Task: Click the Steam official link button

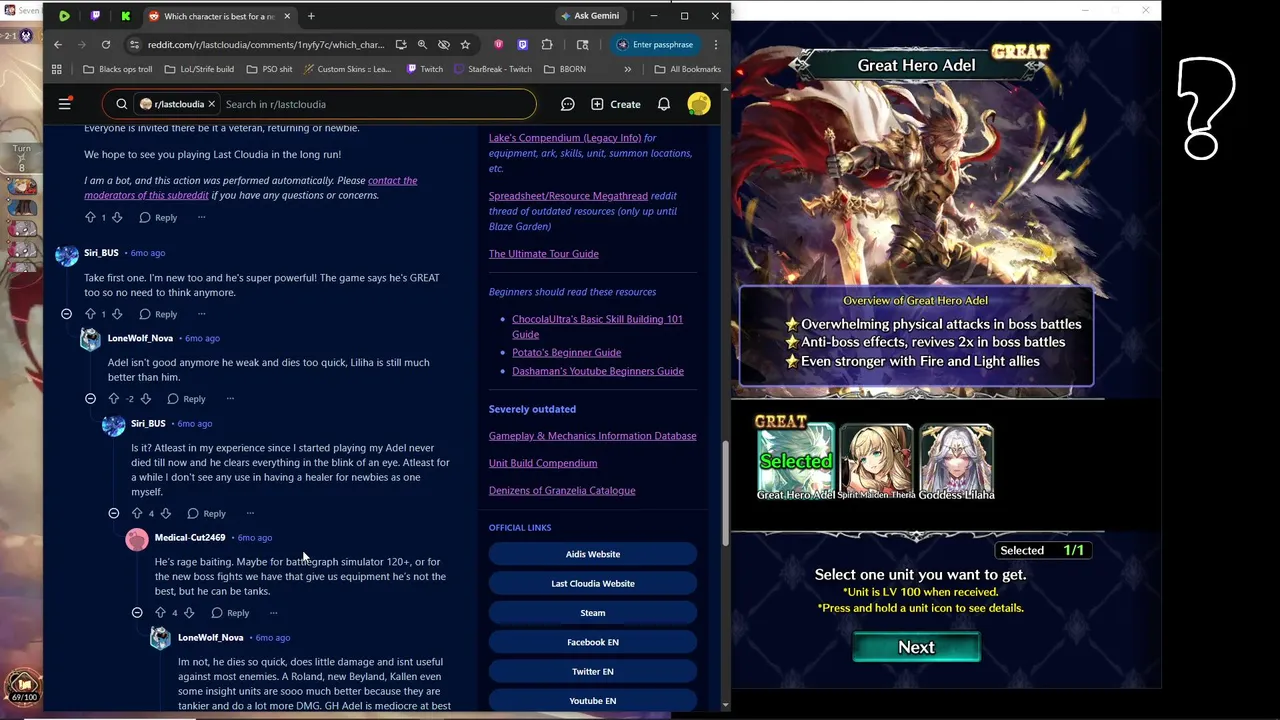Action: (x=593, y=613)
